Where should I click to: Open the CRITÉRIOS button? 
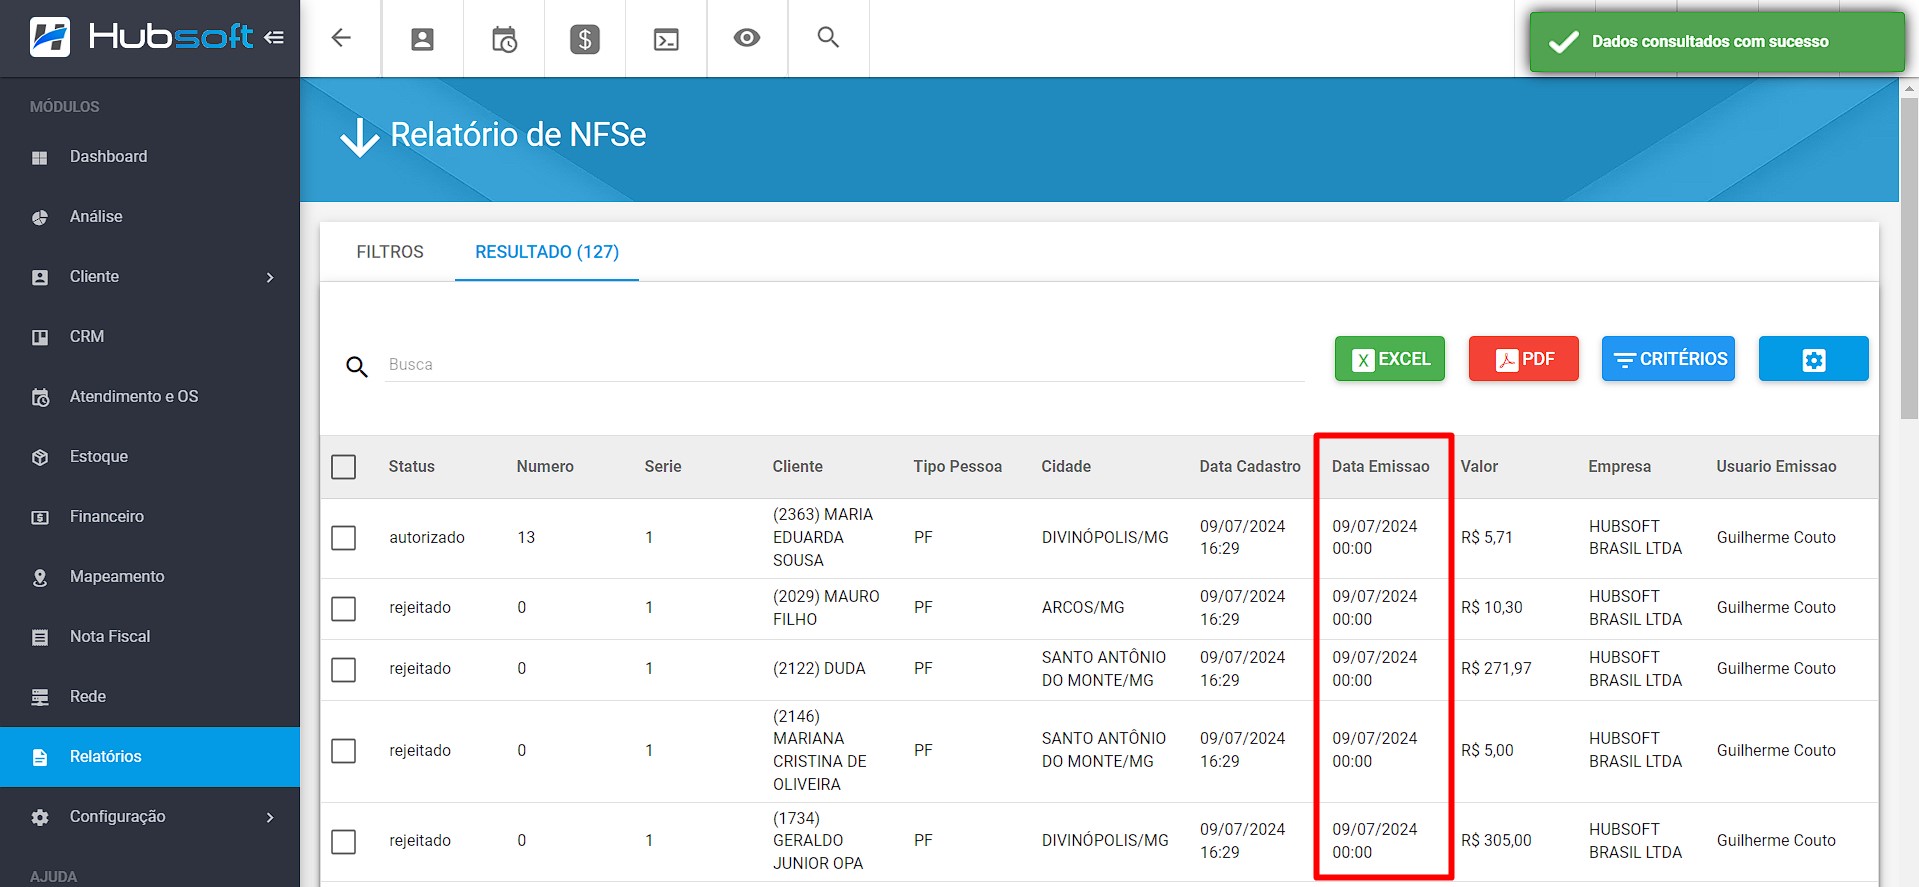pos(1668,359)
